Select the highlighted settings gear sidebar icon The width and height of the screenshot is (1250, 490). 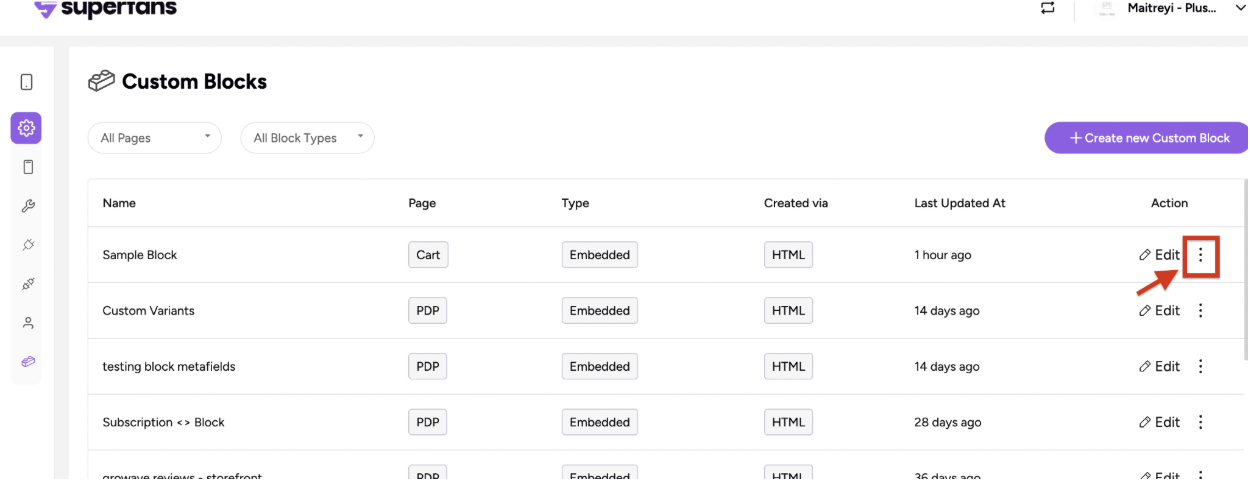[x=27, y=128]
